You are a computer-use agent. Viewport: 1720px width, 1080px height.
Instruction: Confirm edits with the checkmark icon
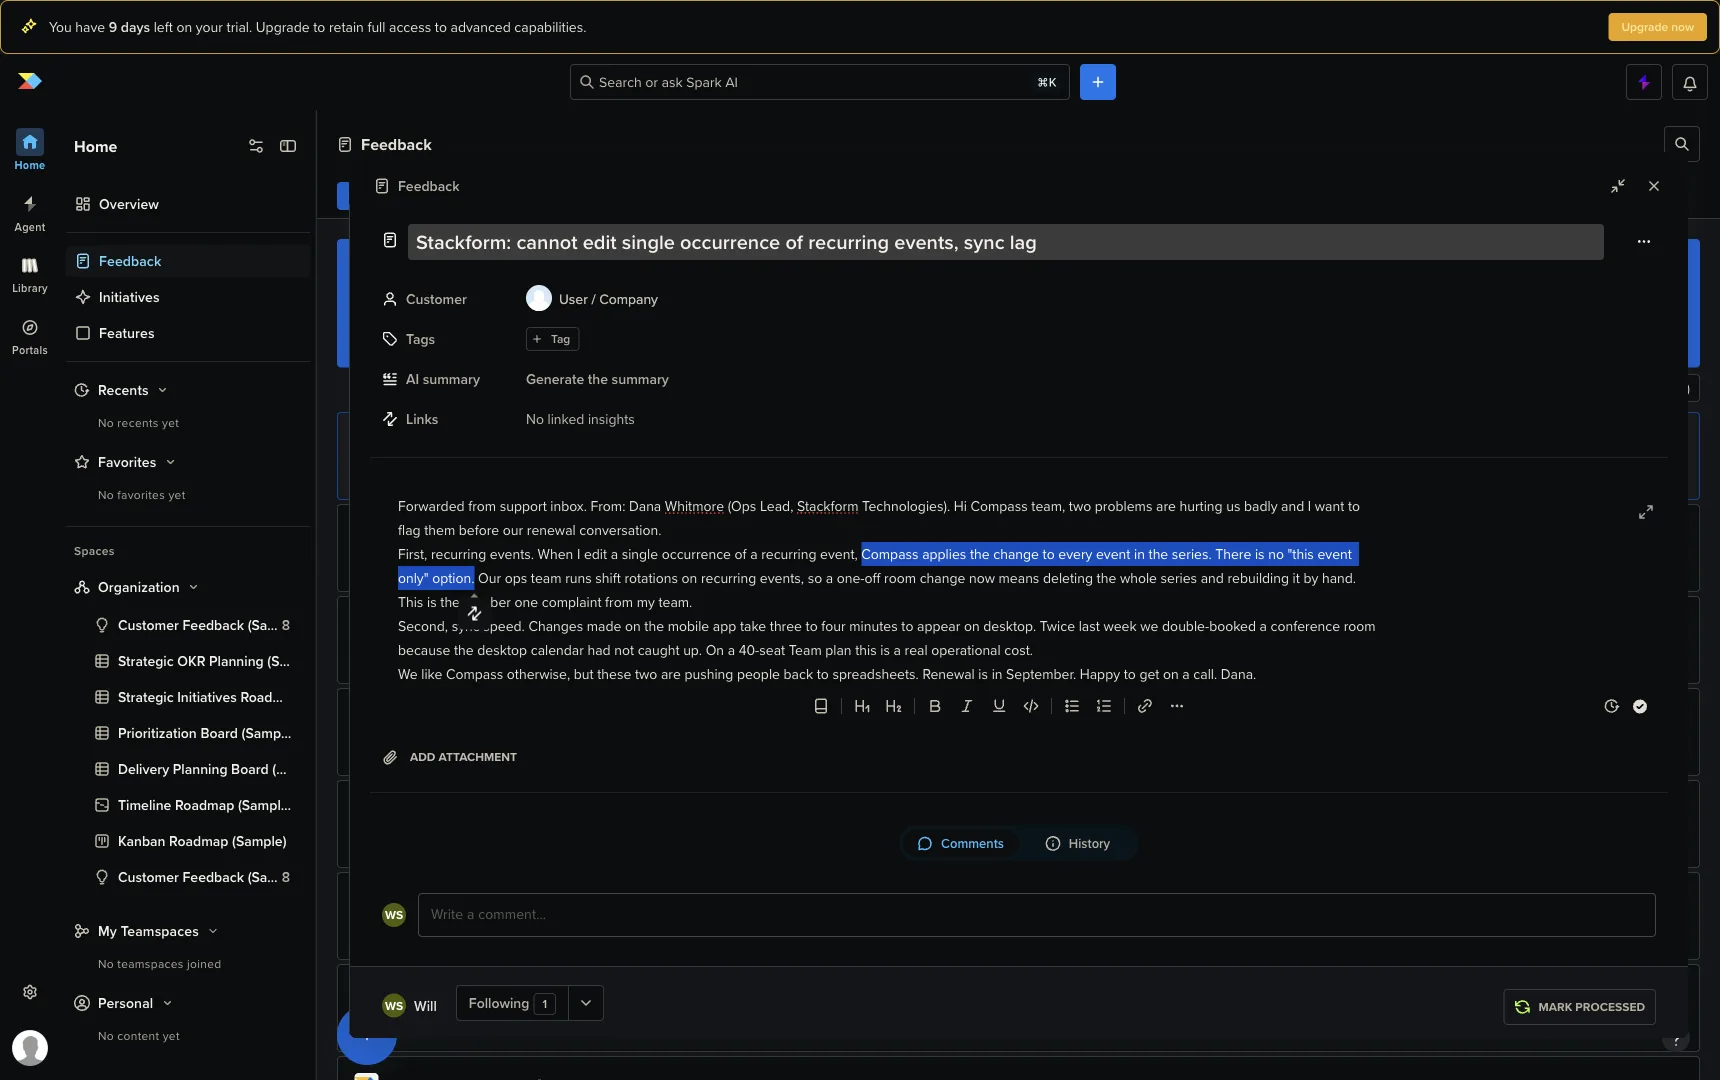[x=1640, y=706]
